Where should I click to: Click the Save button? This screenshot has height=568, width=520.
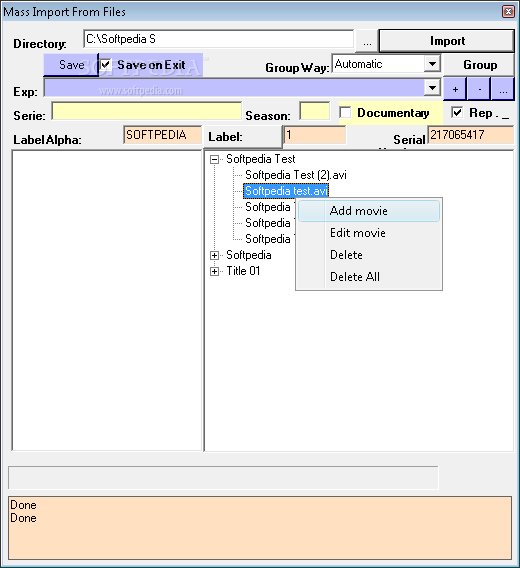point(71,65)
